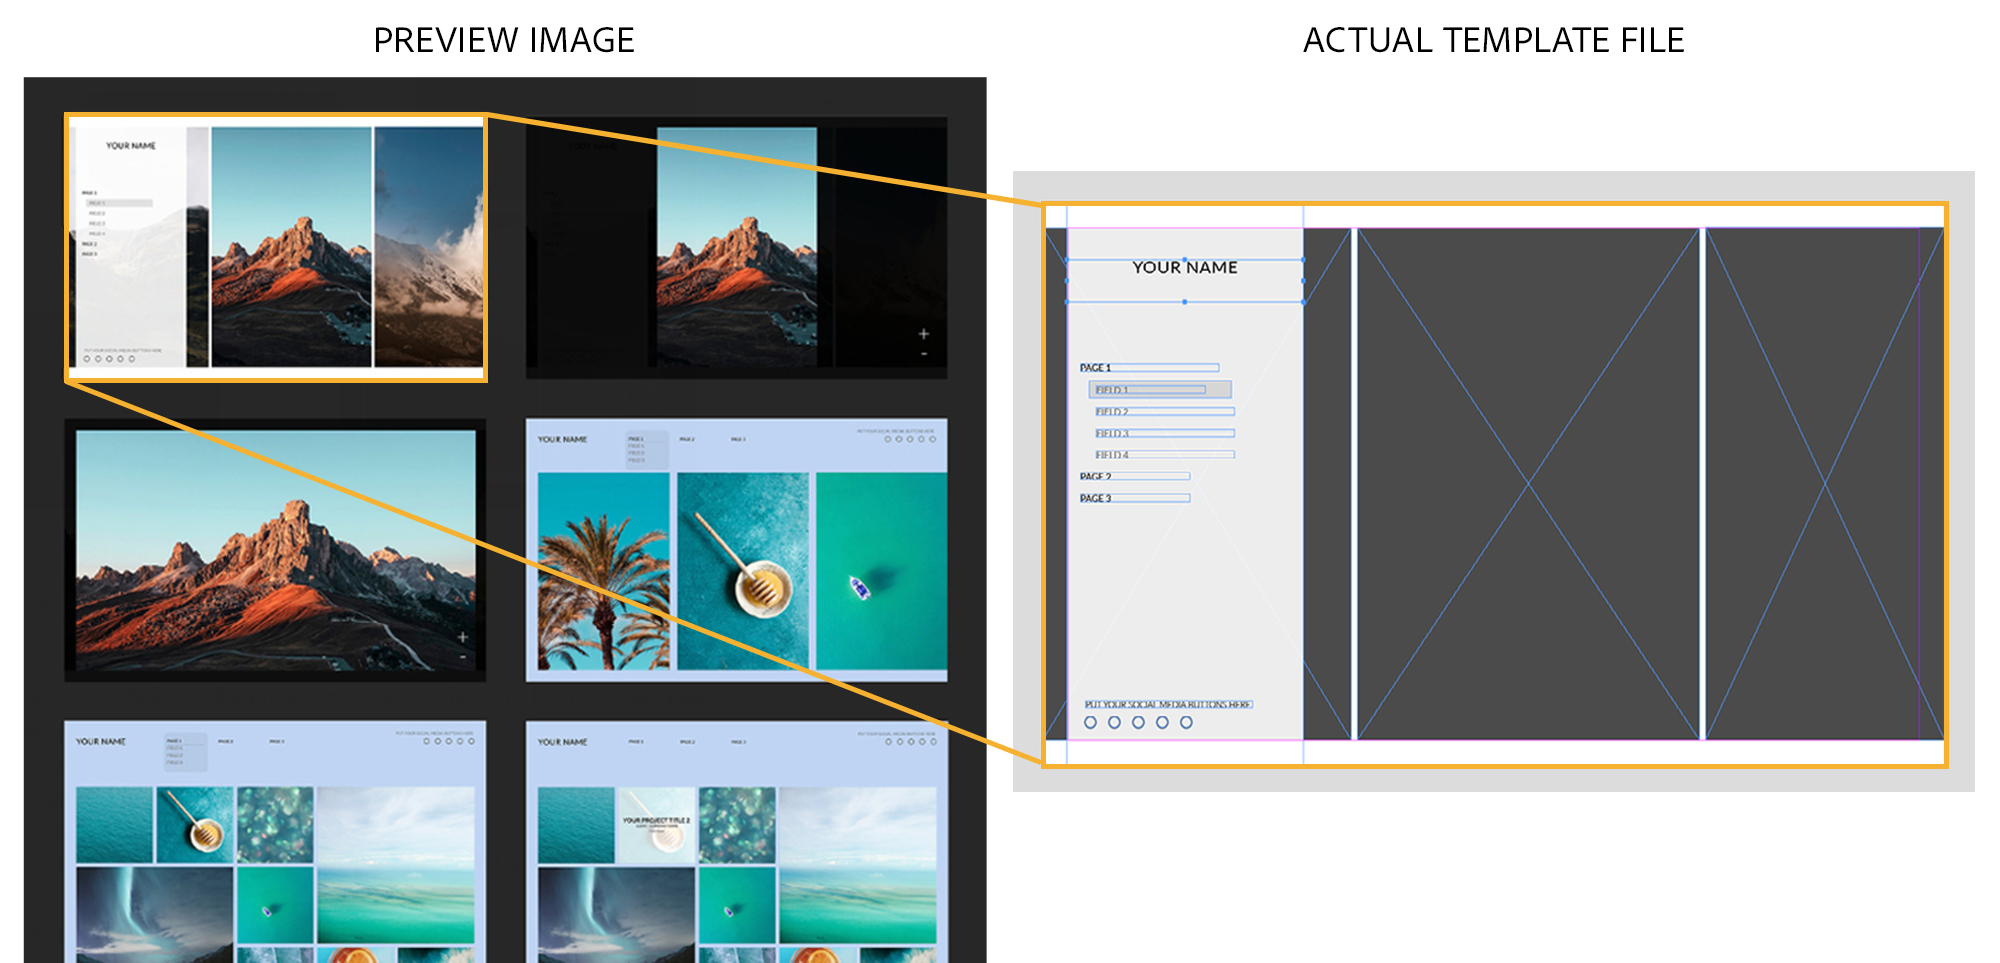Select PAGE 3 in the template sidebar menu

tap(1096, 498)
